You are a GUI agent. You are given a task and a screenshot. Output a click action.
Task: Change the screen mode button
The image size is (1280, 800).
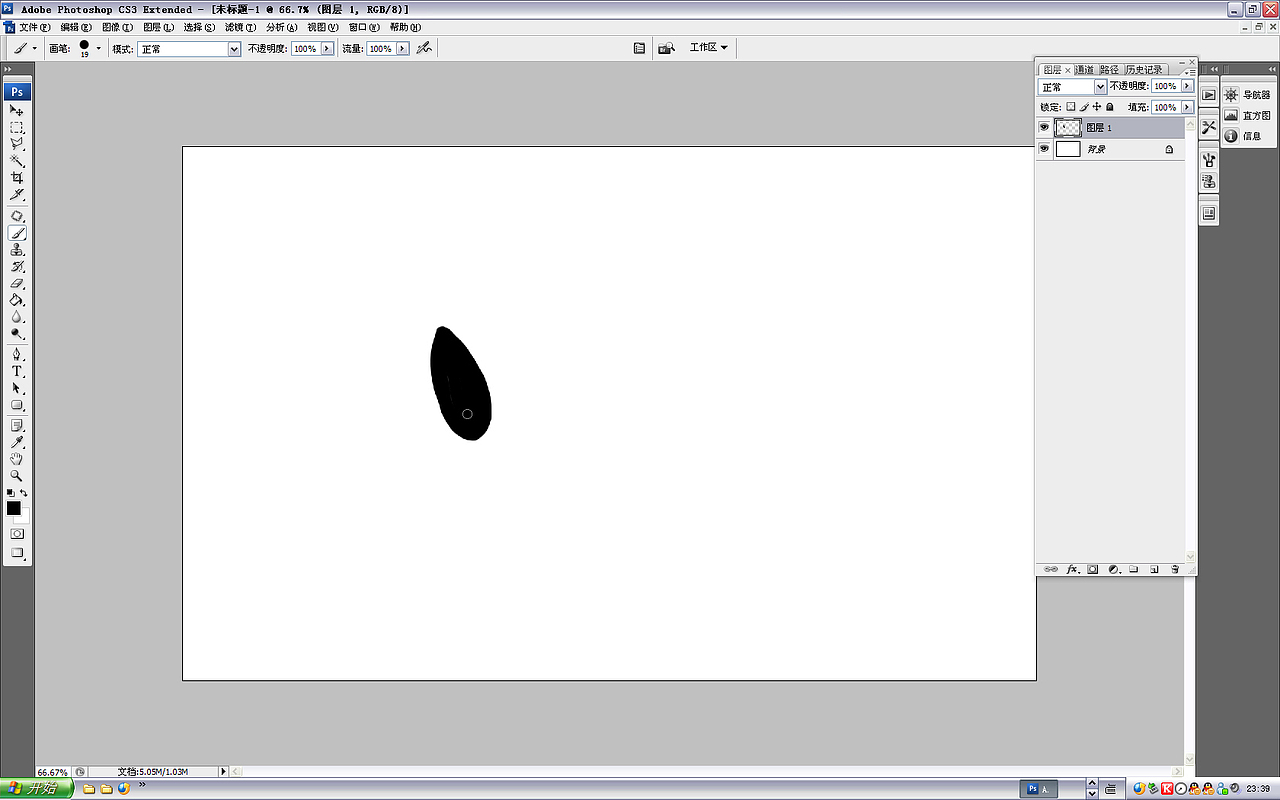click(17, 553)
